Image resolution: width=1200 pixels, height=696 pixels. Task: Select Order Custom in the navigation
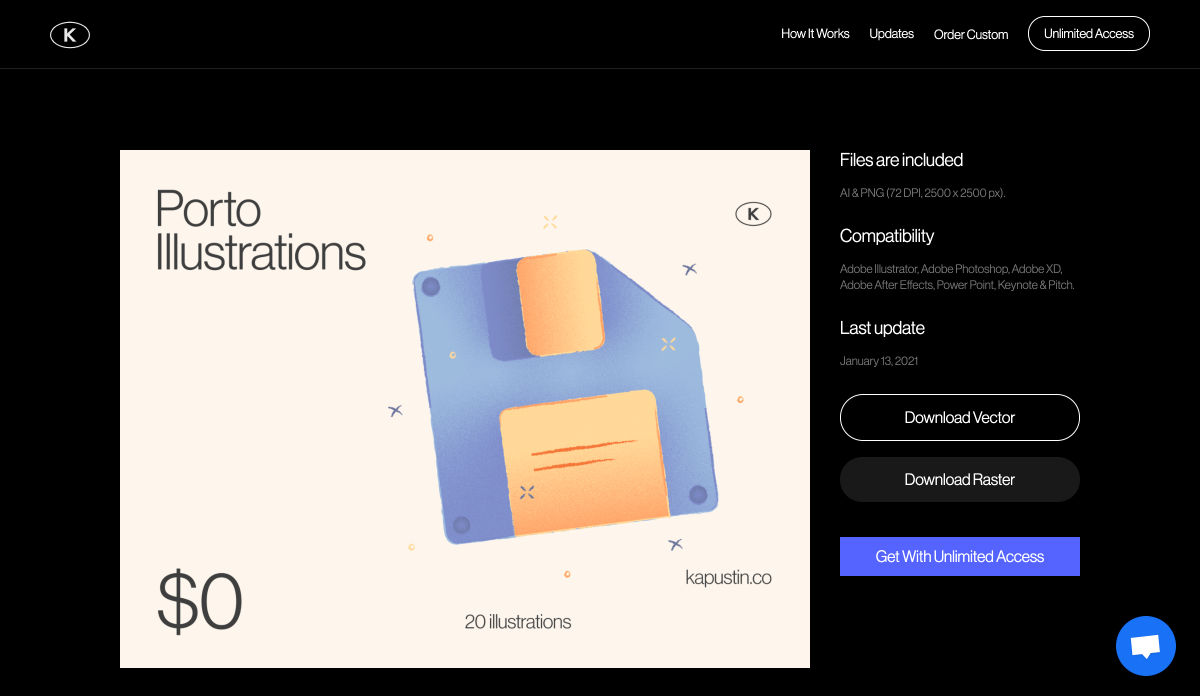[x=971, y=35]
